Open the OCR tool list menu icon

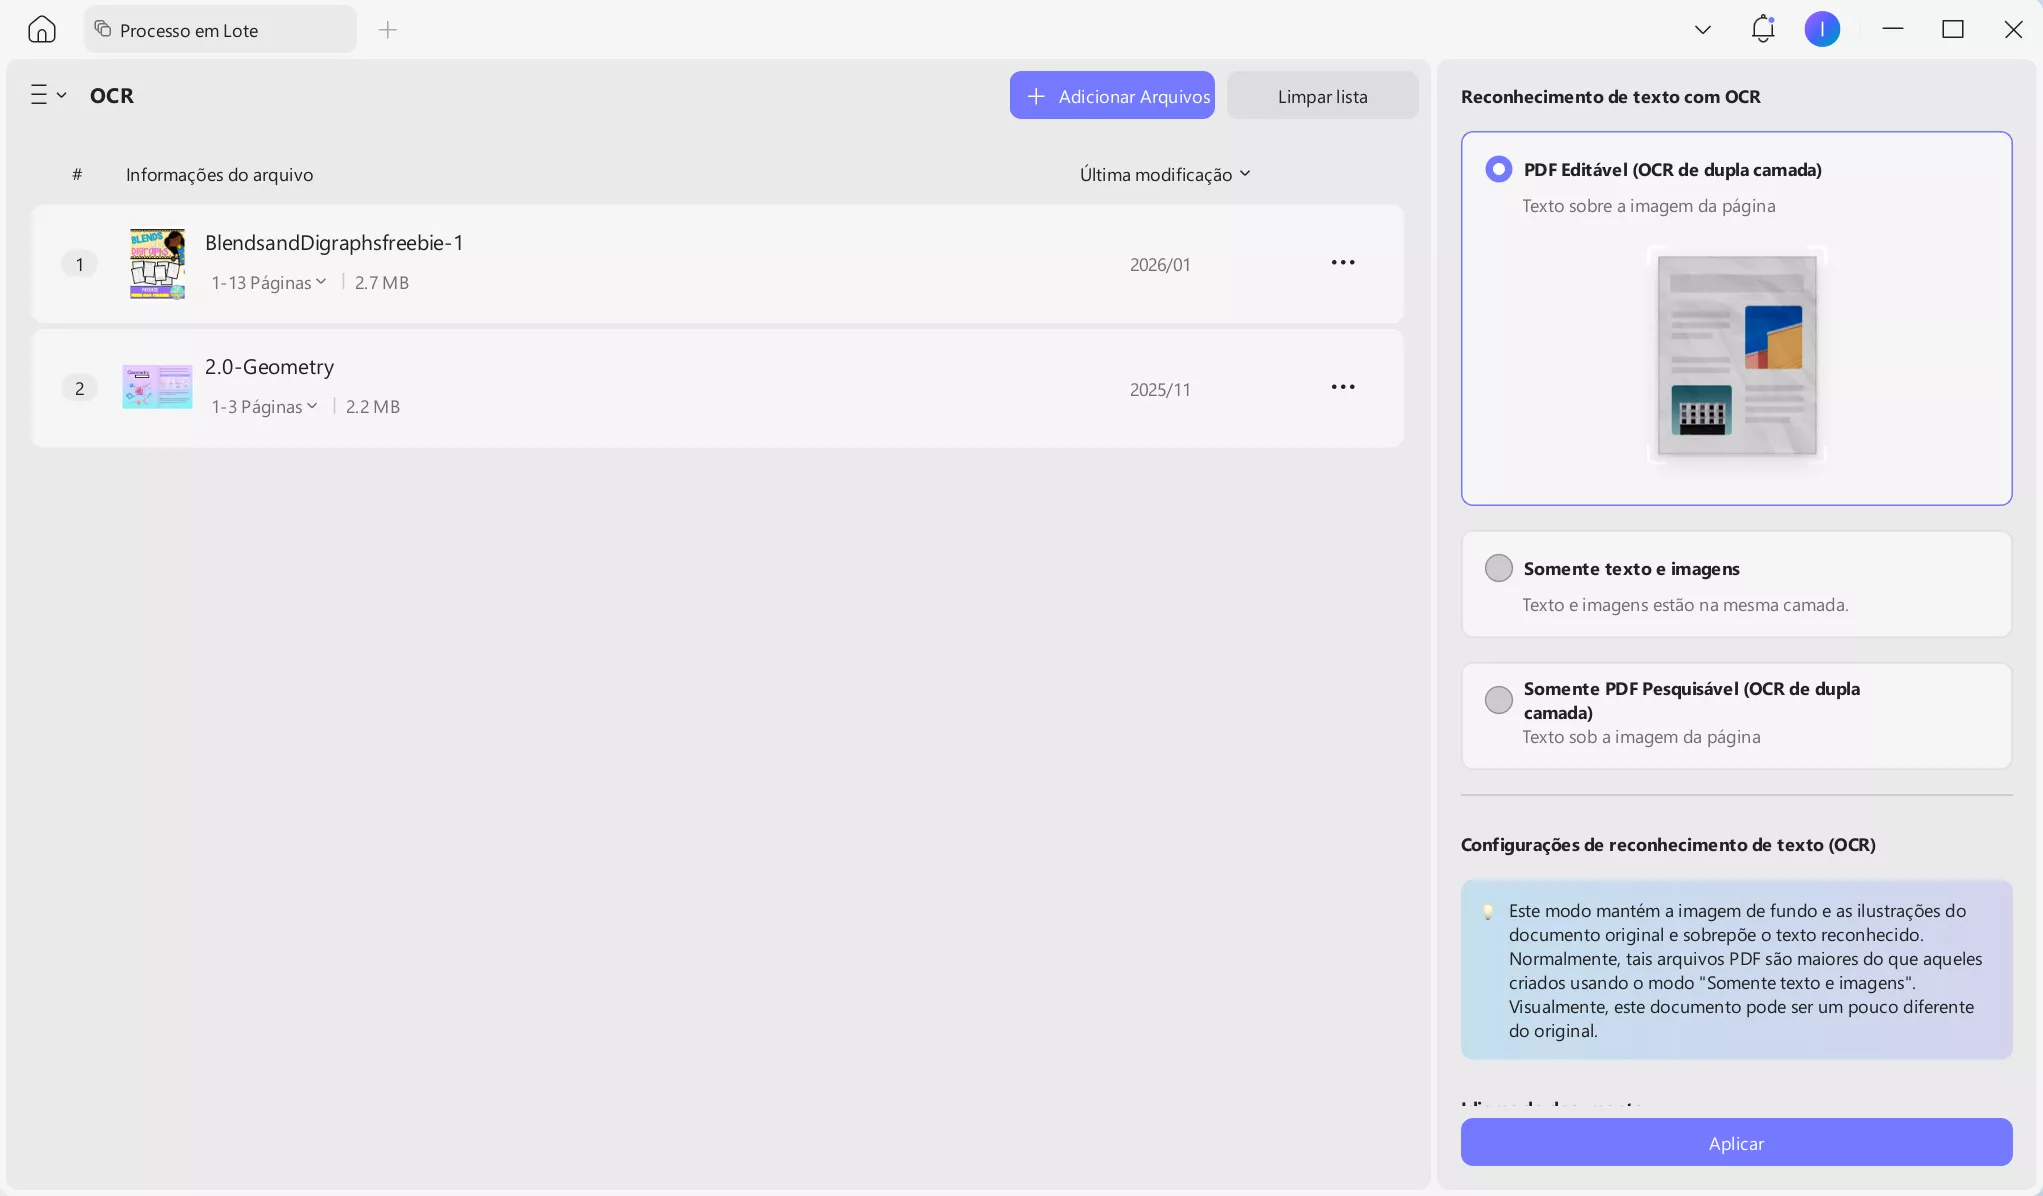click(x=47, y=95)
